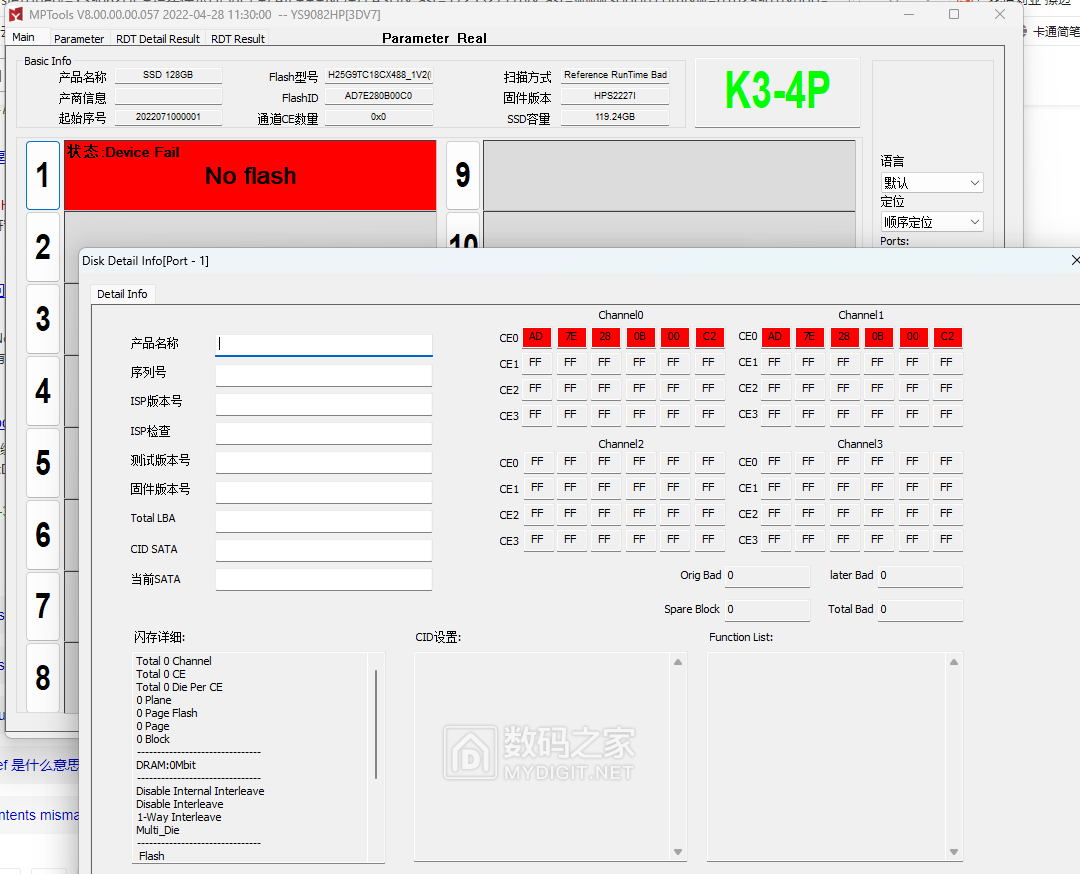The height and width of the screenshot is (874, 1080).
Task: Click the Total LBA text field
Action: coord(324,521)
